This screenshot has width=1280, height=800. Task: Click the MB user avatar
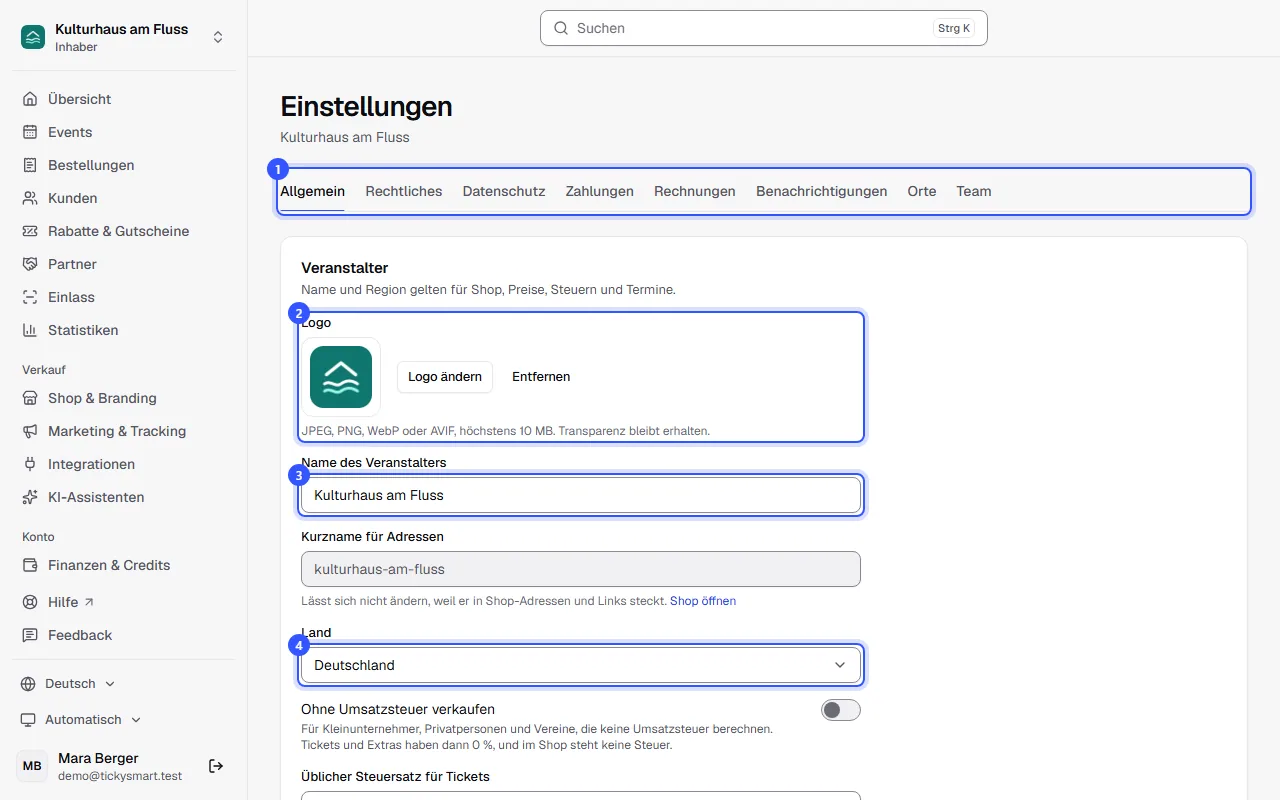[32, 766]
